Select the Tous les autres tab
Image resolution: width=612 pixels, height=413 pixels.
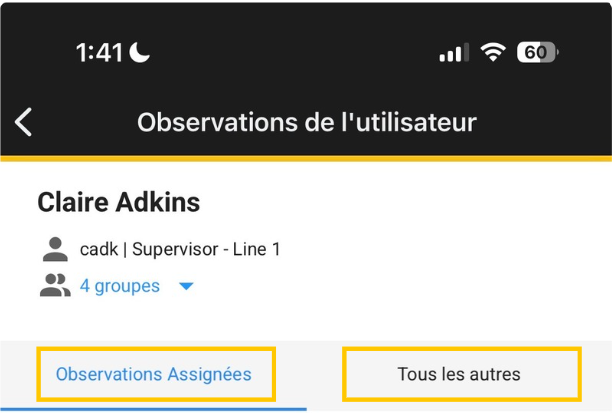459,374
